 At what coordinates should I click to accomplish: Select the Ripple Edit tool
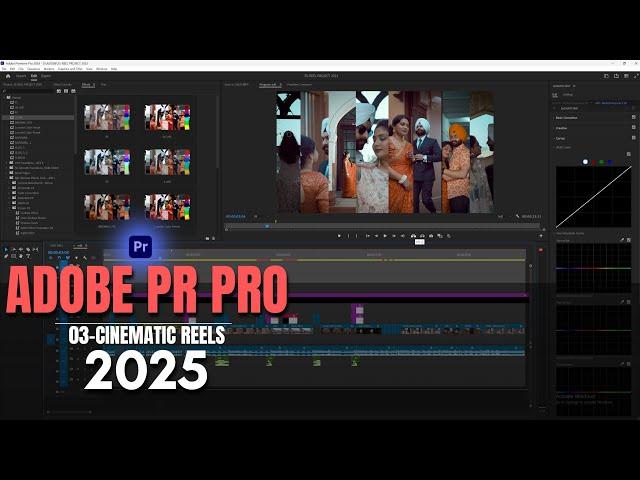[21, 249]
